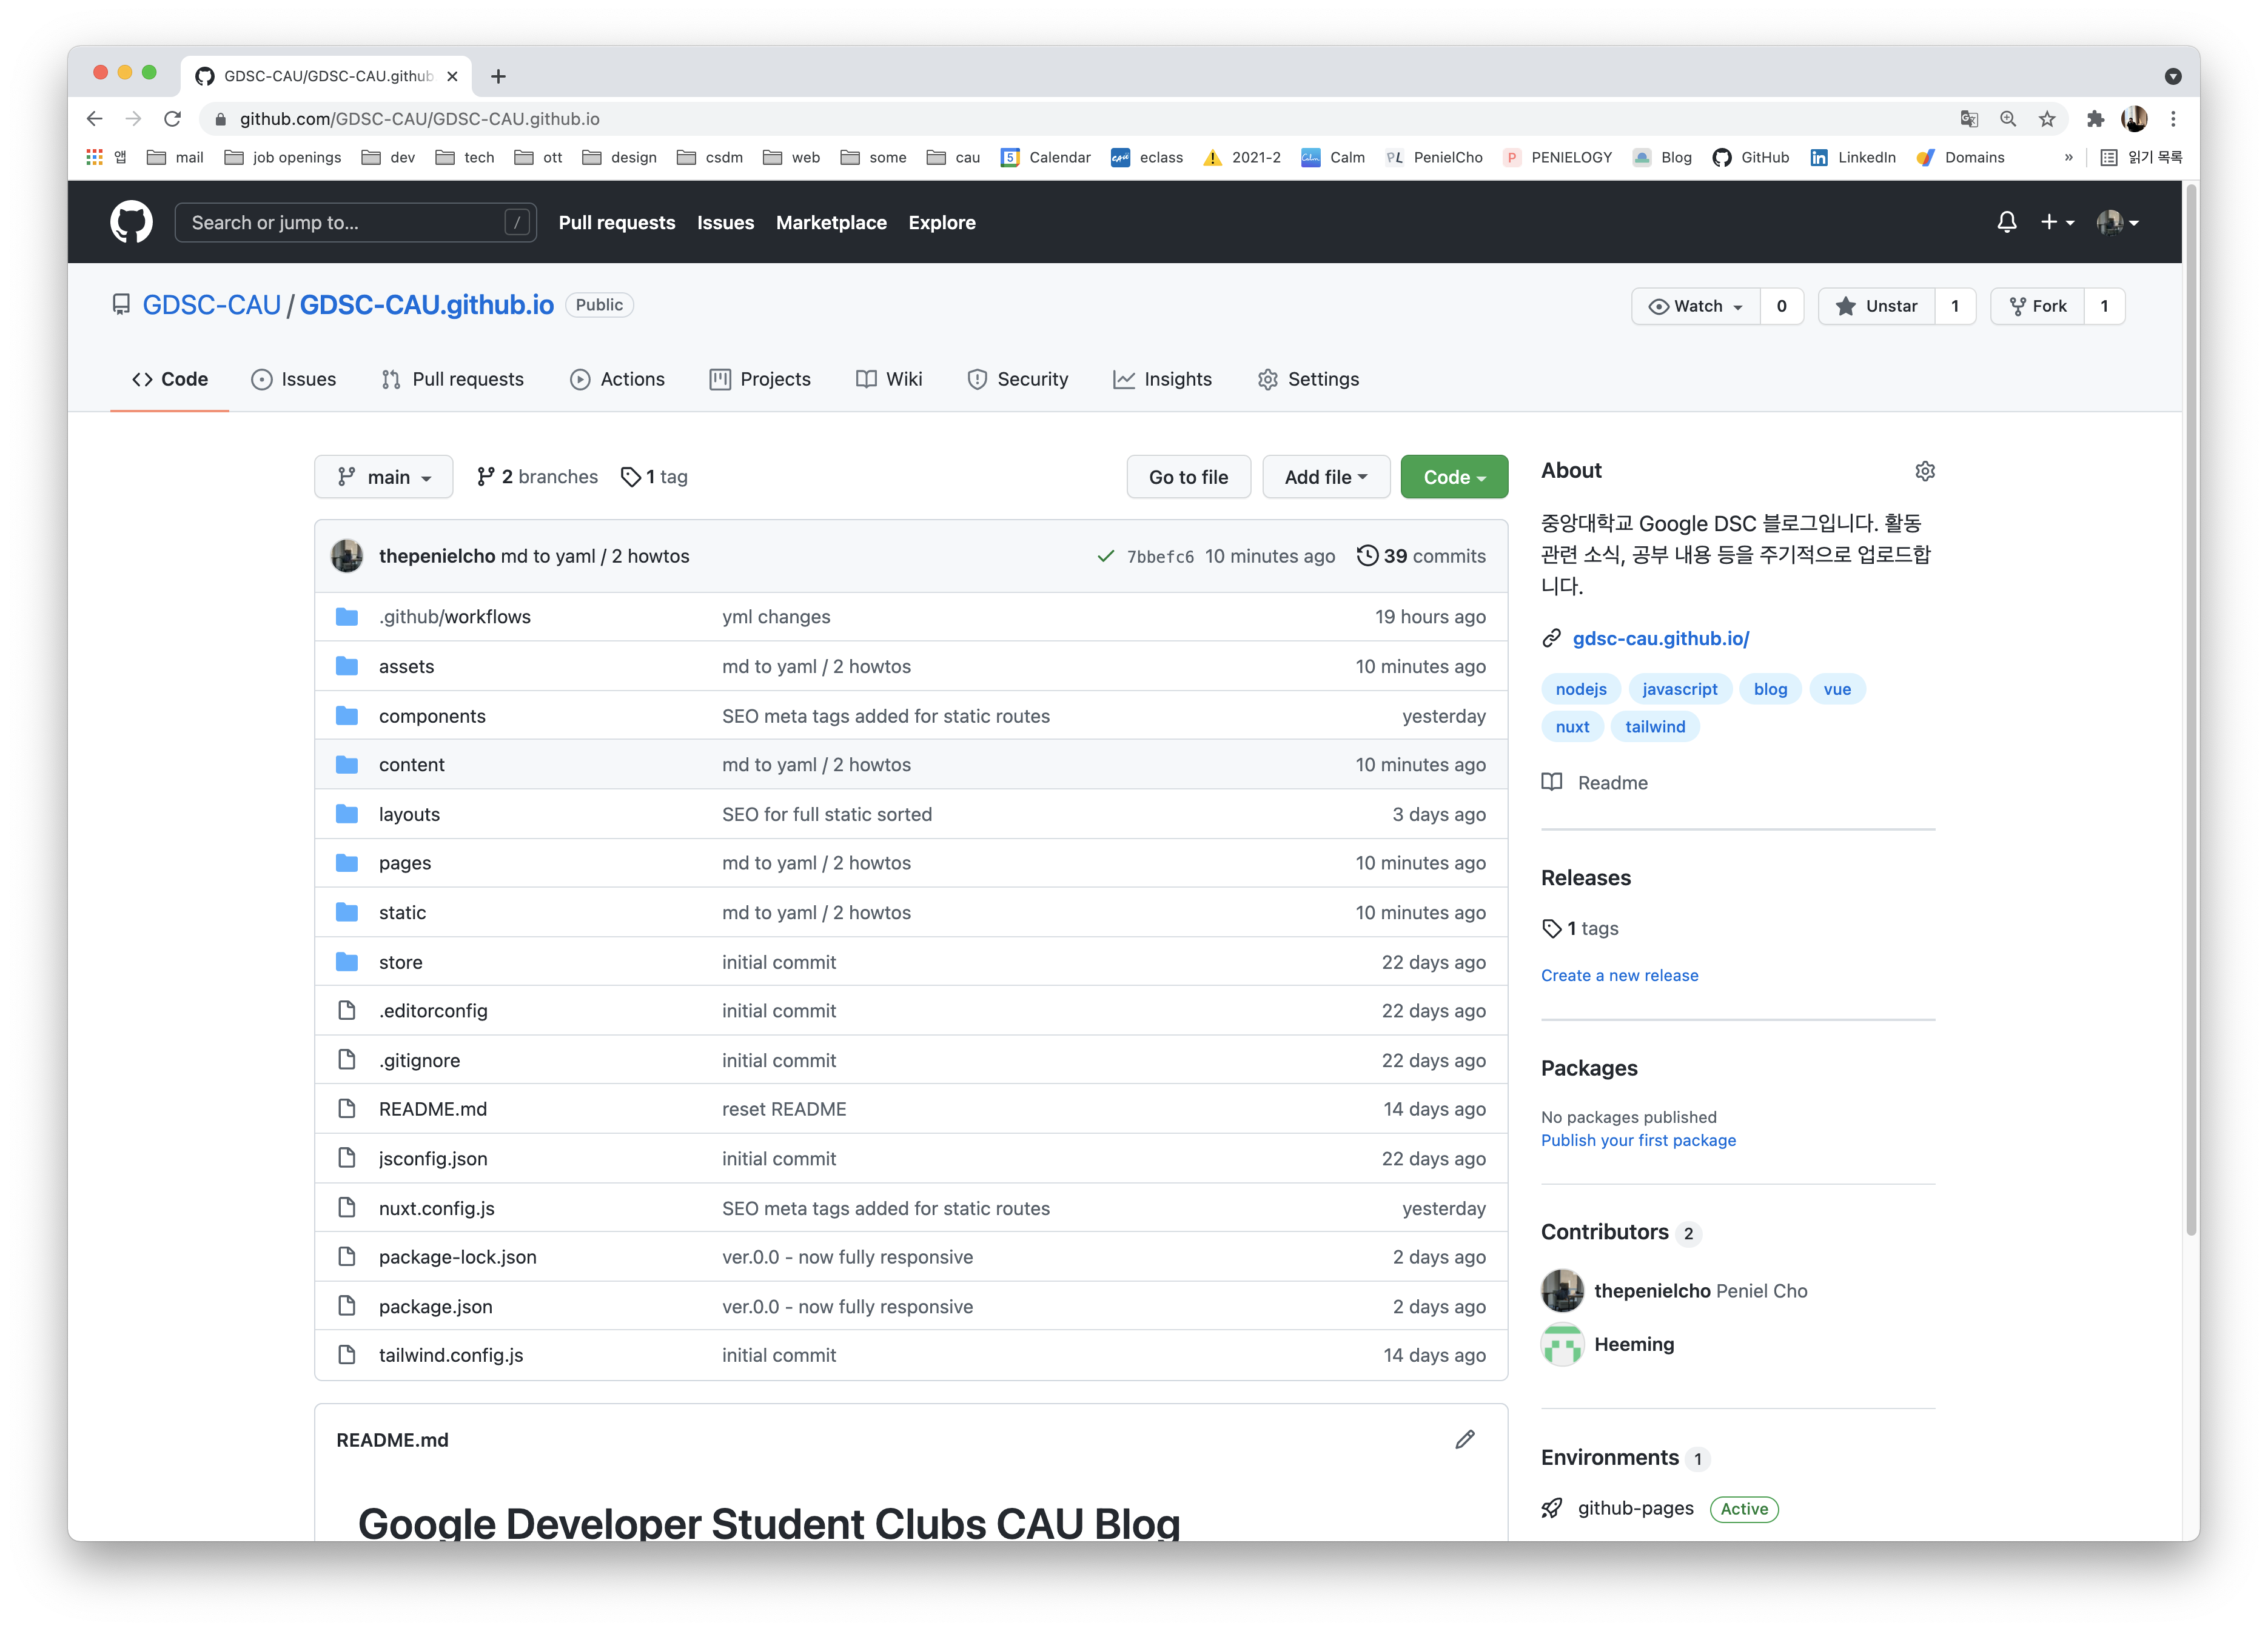Click the GitHub octocat home logo
Viewport: 2268px width, 1631px height.
(131, 222)
